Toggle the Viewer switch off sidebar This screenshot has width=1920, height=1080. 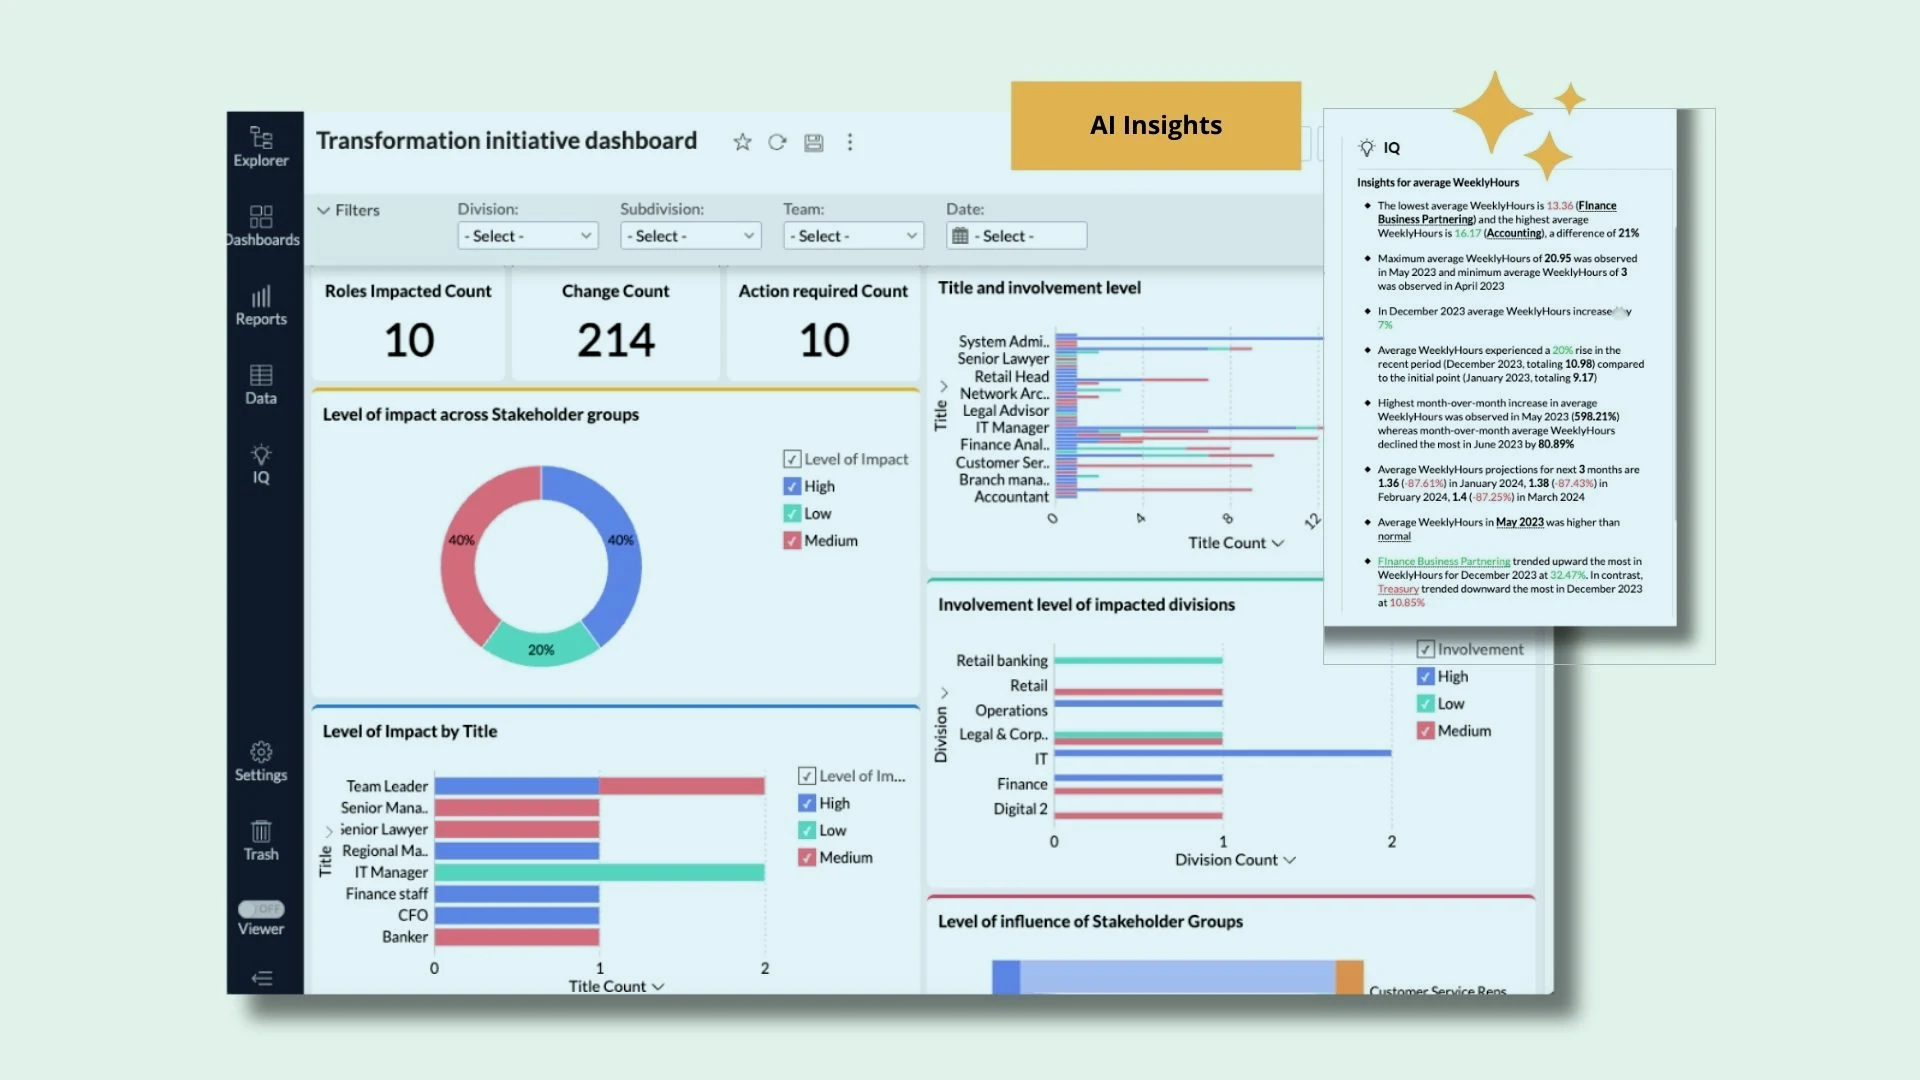point(261,909)
